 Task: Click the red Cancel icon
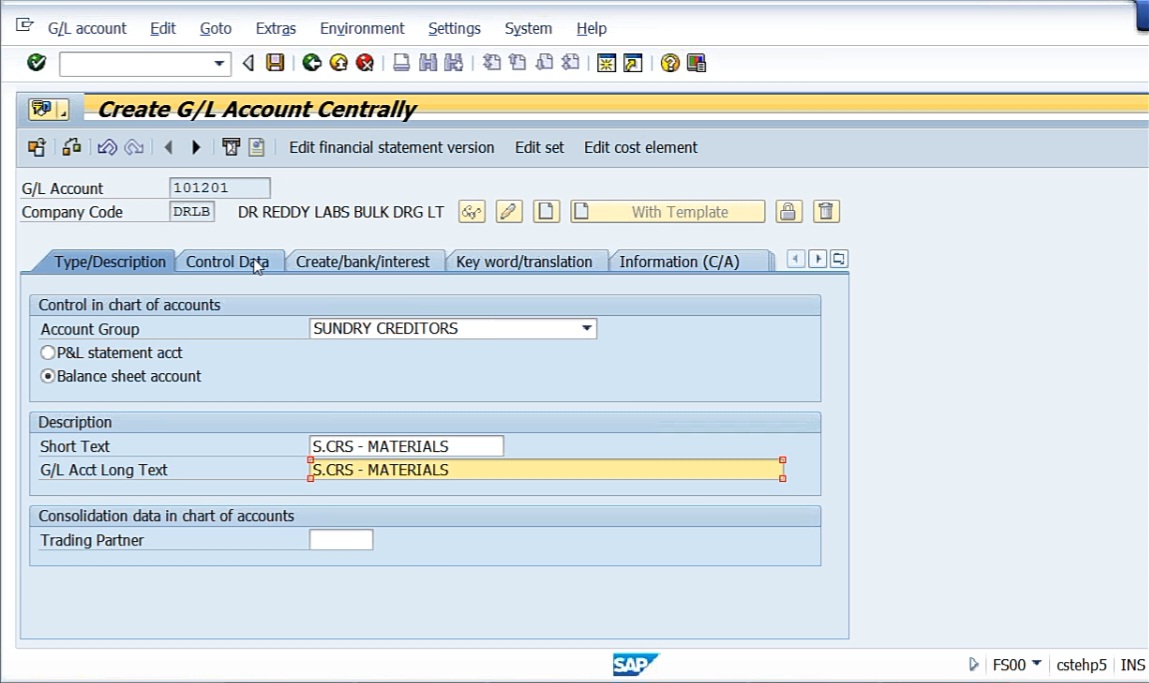click(x=365, y=63)
